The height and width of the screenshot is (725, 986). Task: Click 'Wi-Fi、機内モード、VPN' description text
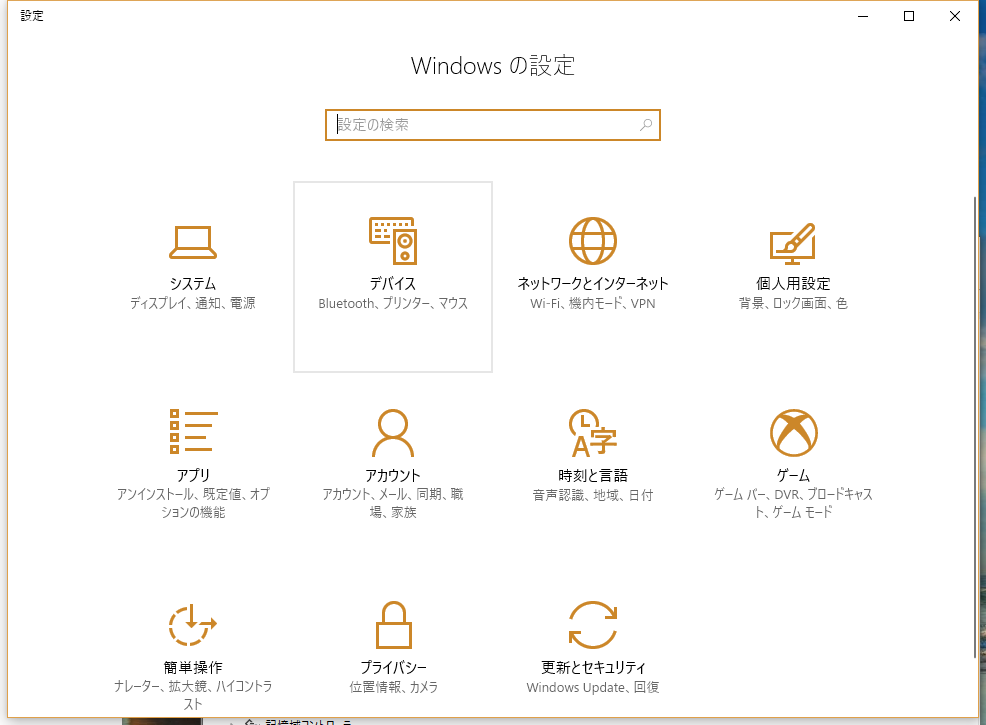tap(593, 303)
